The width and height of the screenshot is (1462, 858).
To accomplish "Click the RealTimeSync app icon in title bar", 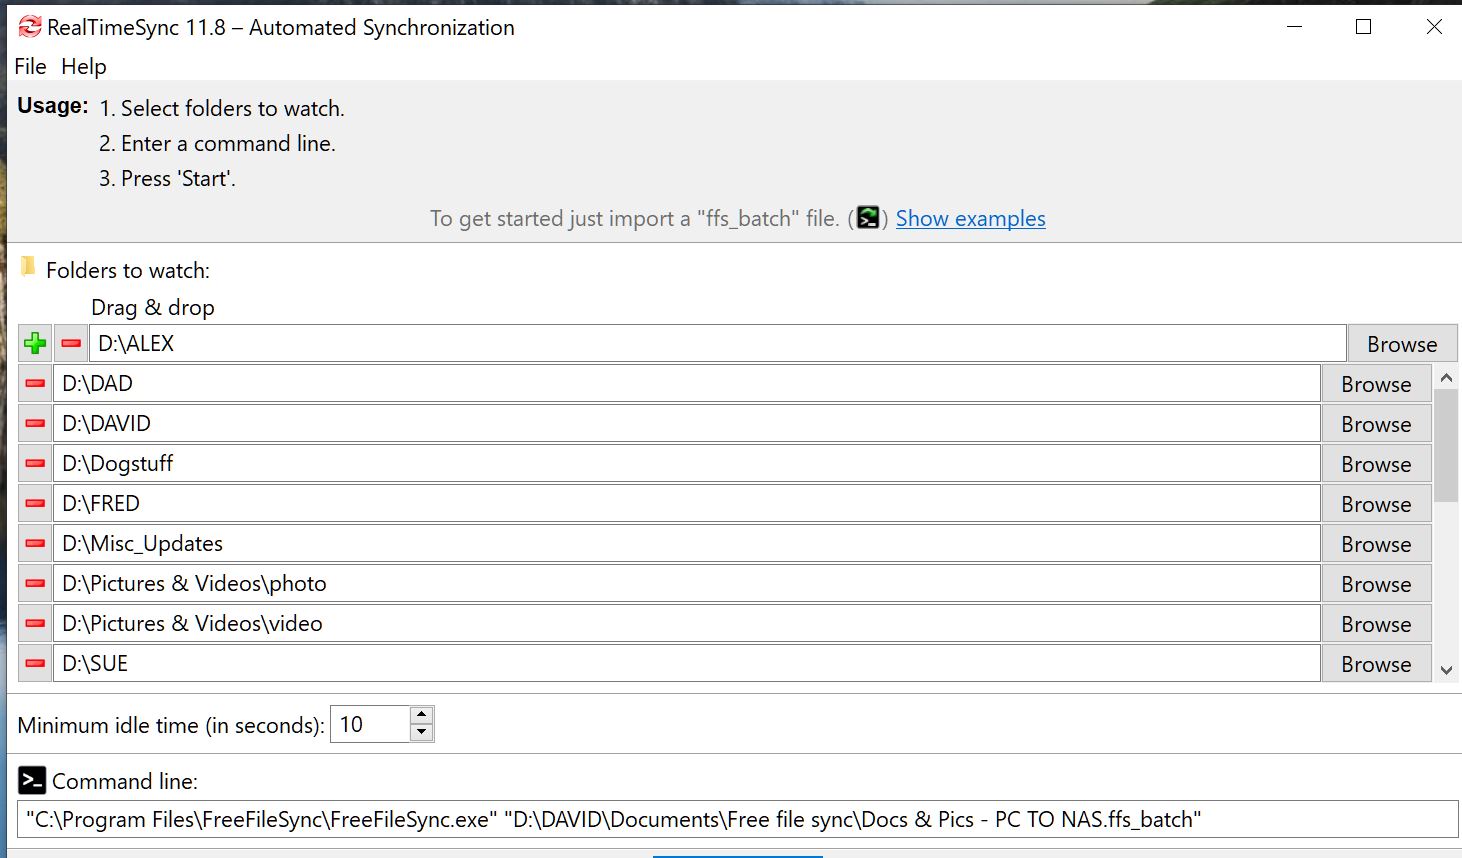I will tap(30, 27).
